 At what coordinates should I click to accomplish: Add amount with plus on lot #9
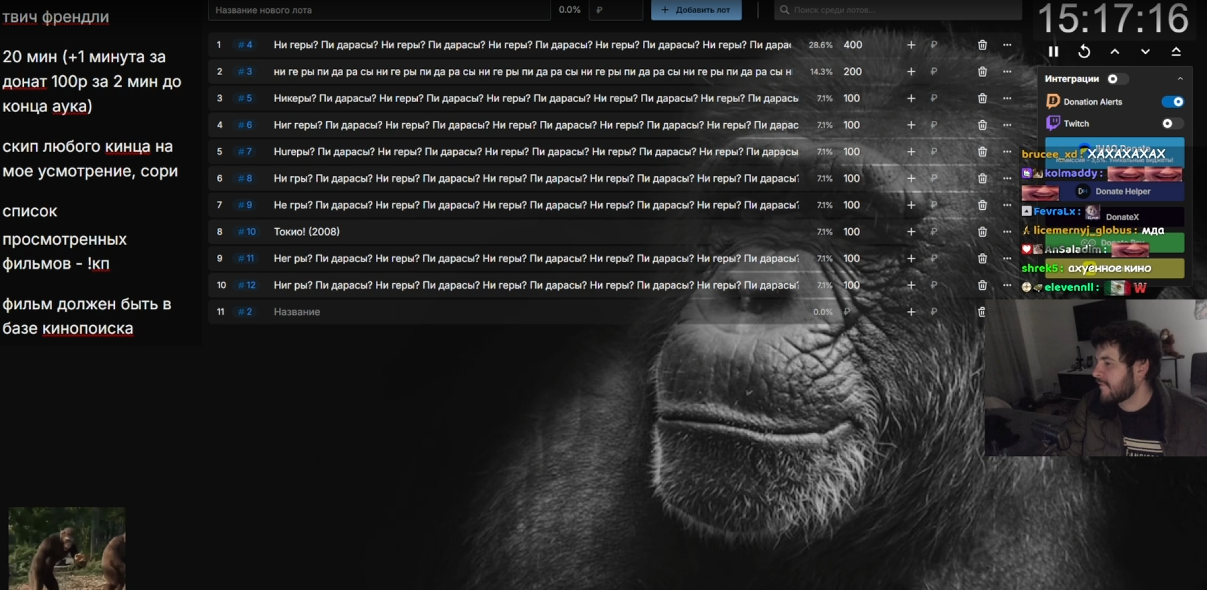tap(911, 205)
